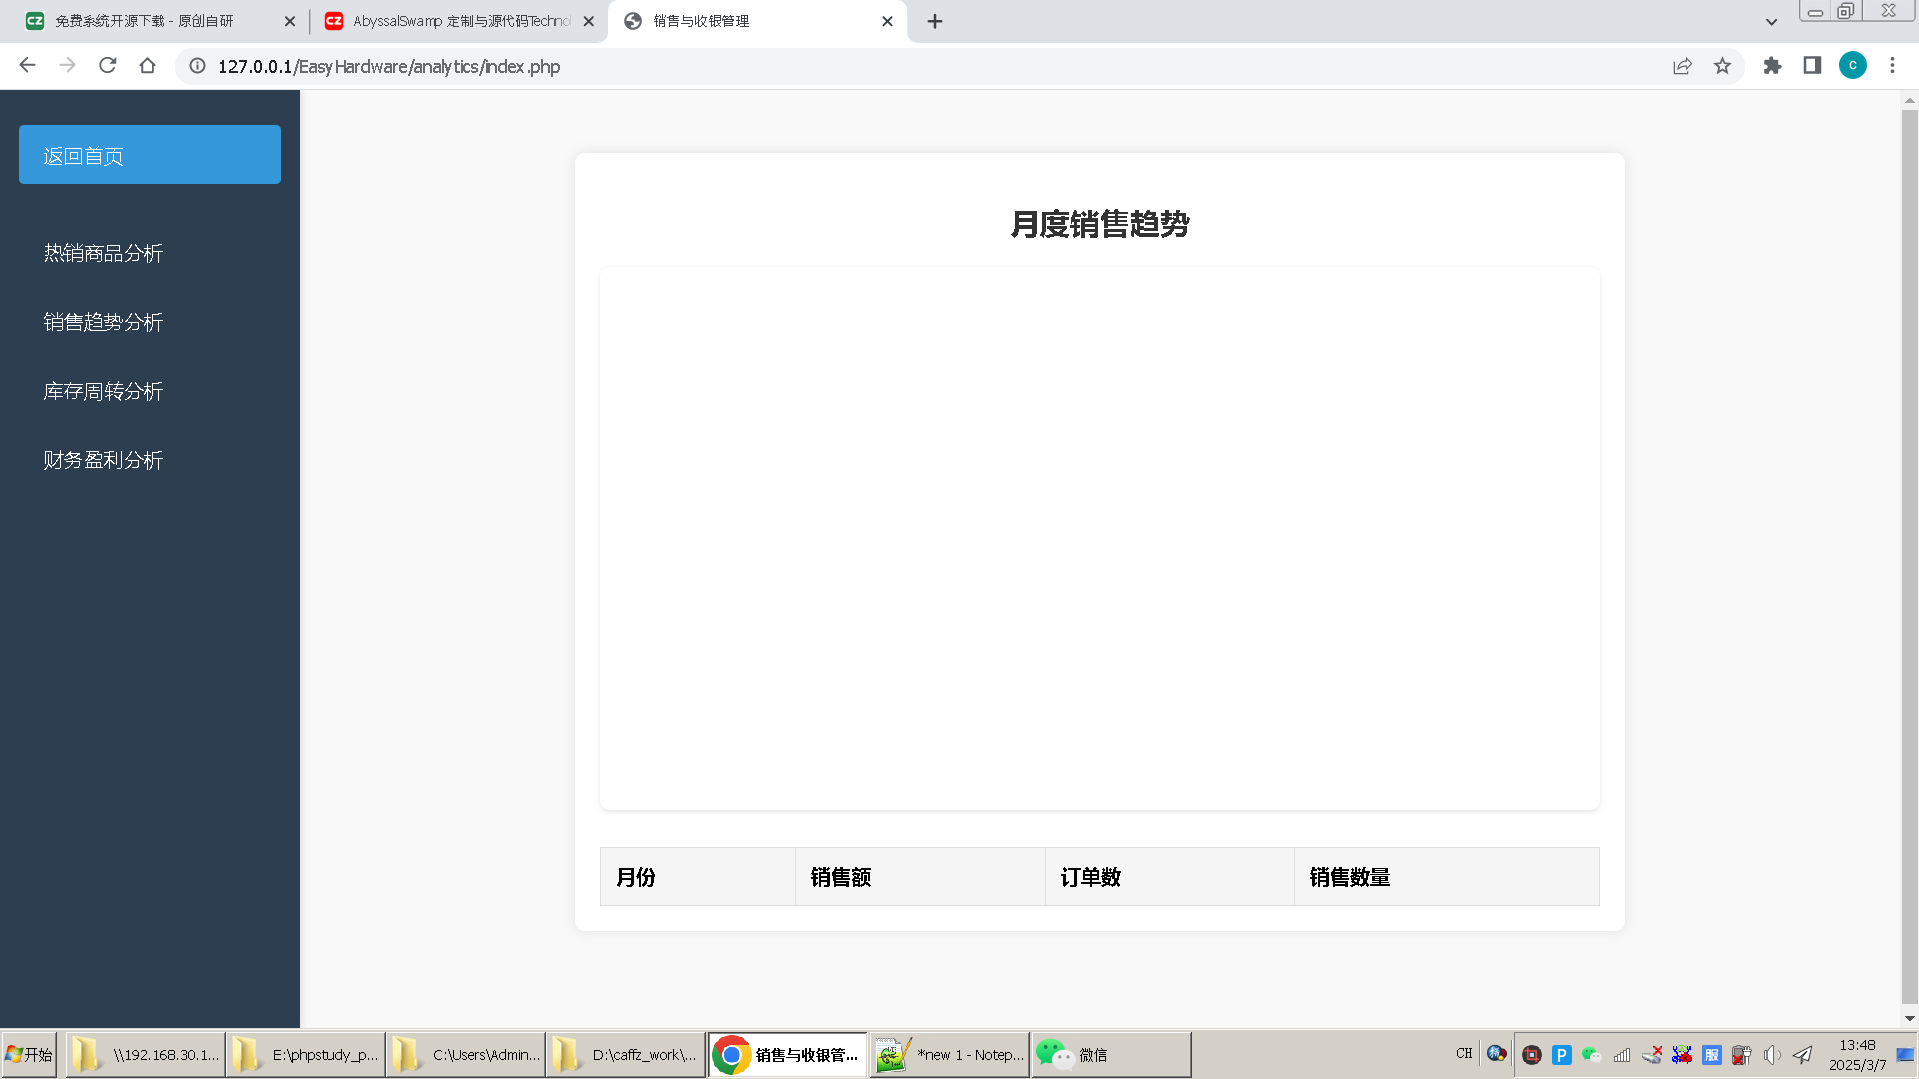Click the page vertical scrollbar

pos(1909,555)
